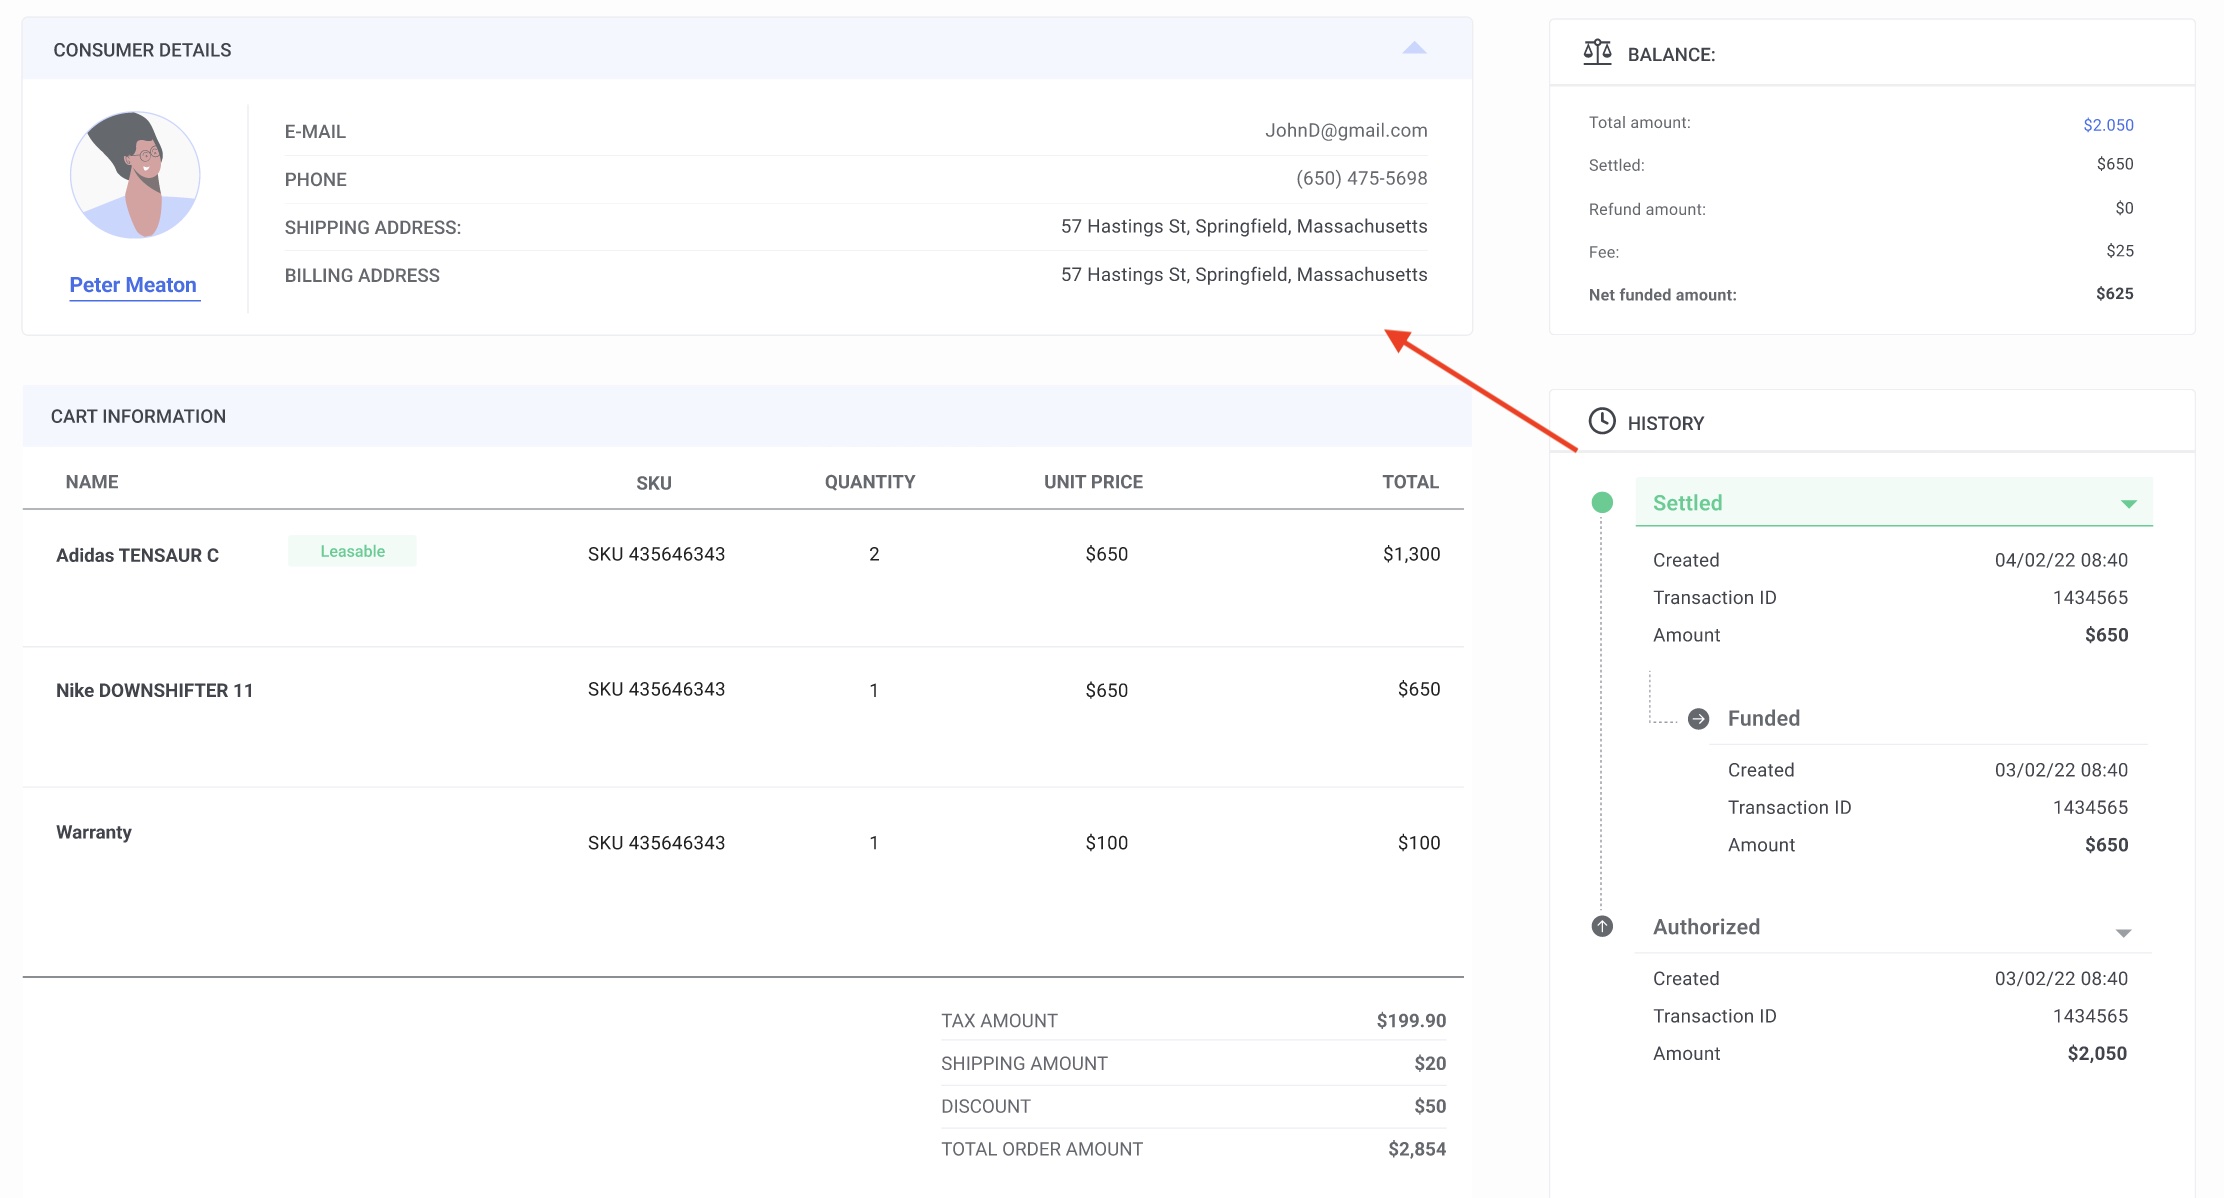
Task: Click the Cart Information header
Action: (138, 416)
